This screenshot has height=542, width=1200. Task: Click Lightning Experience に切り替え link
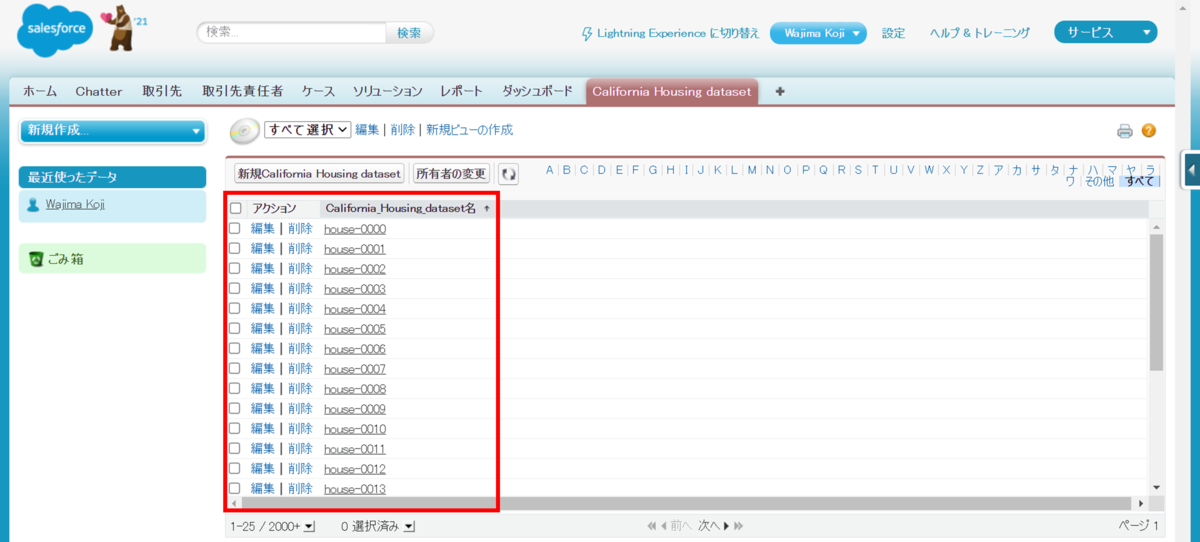pos(678,33)
